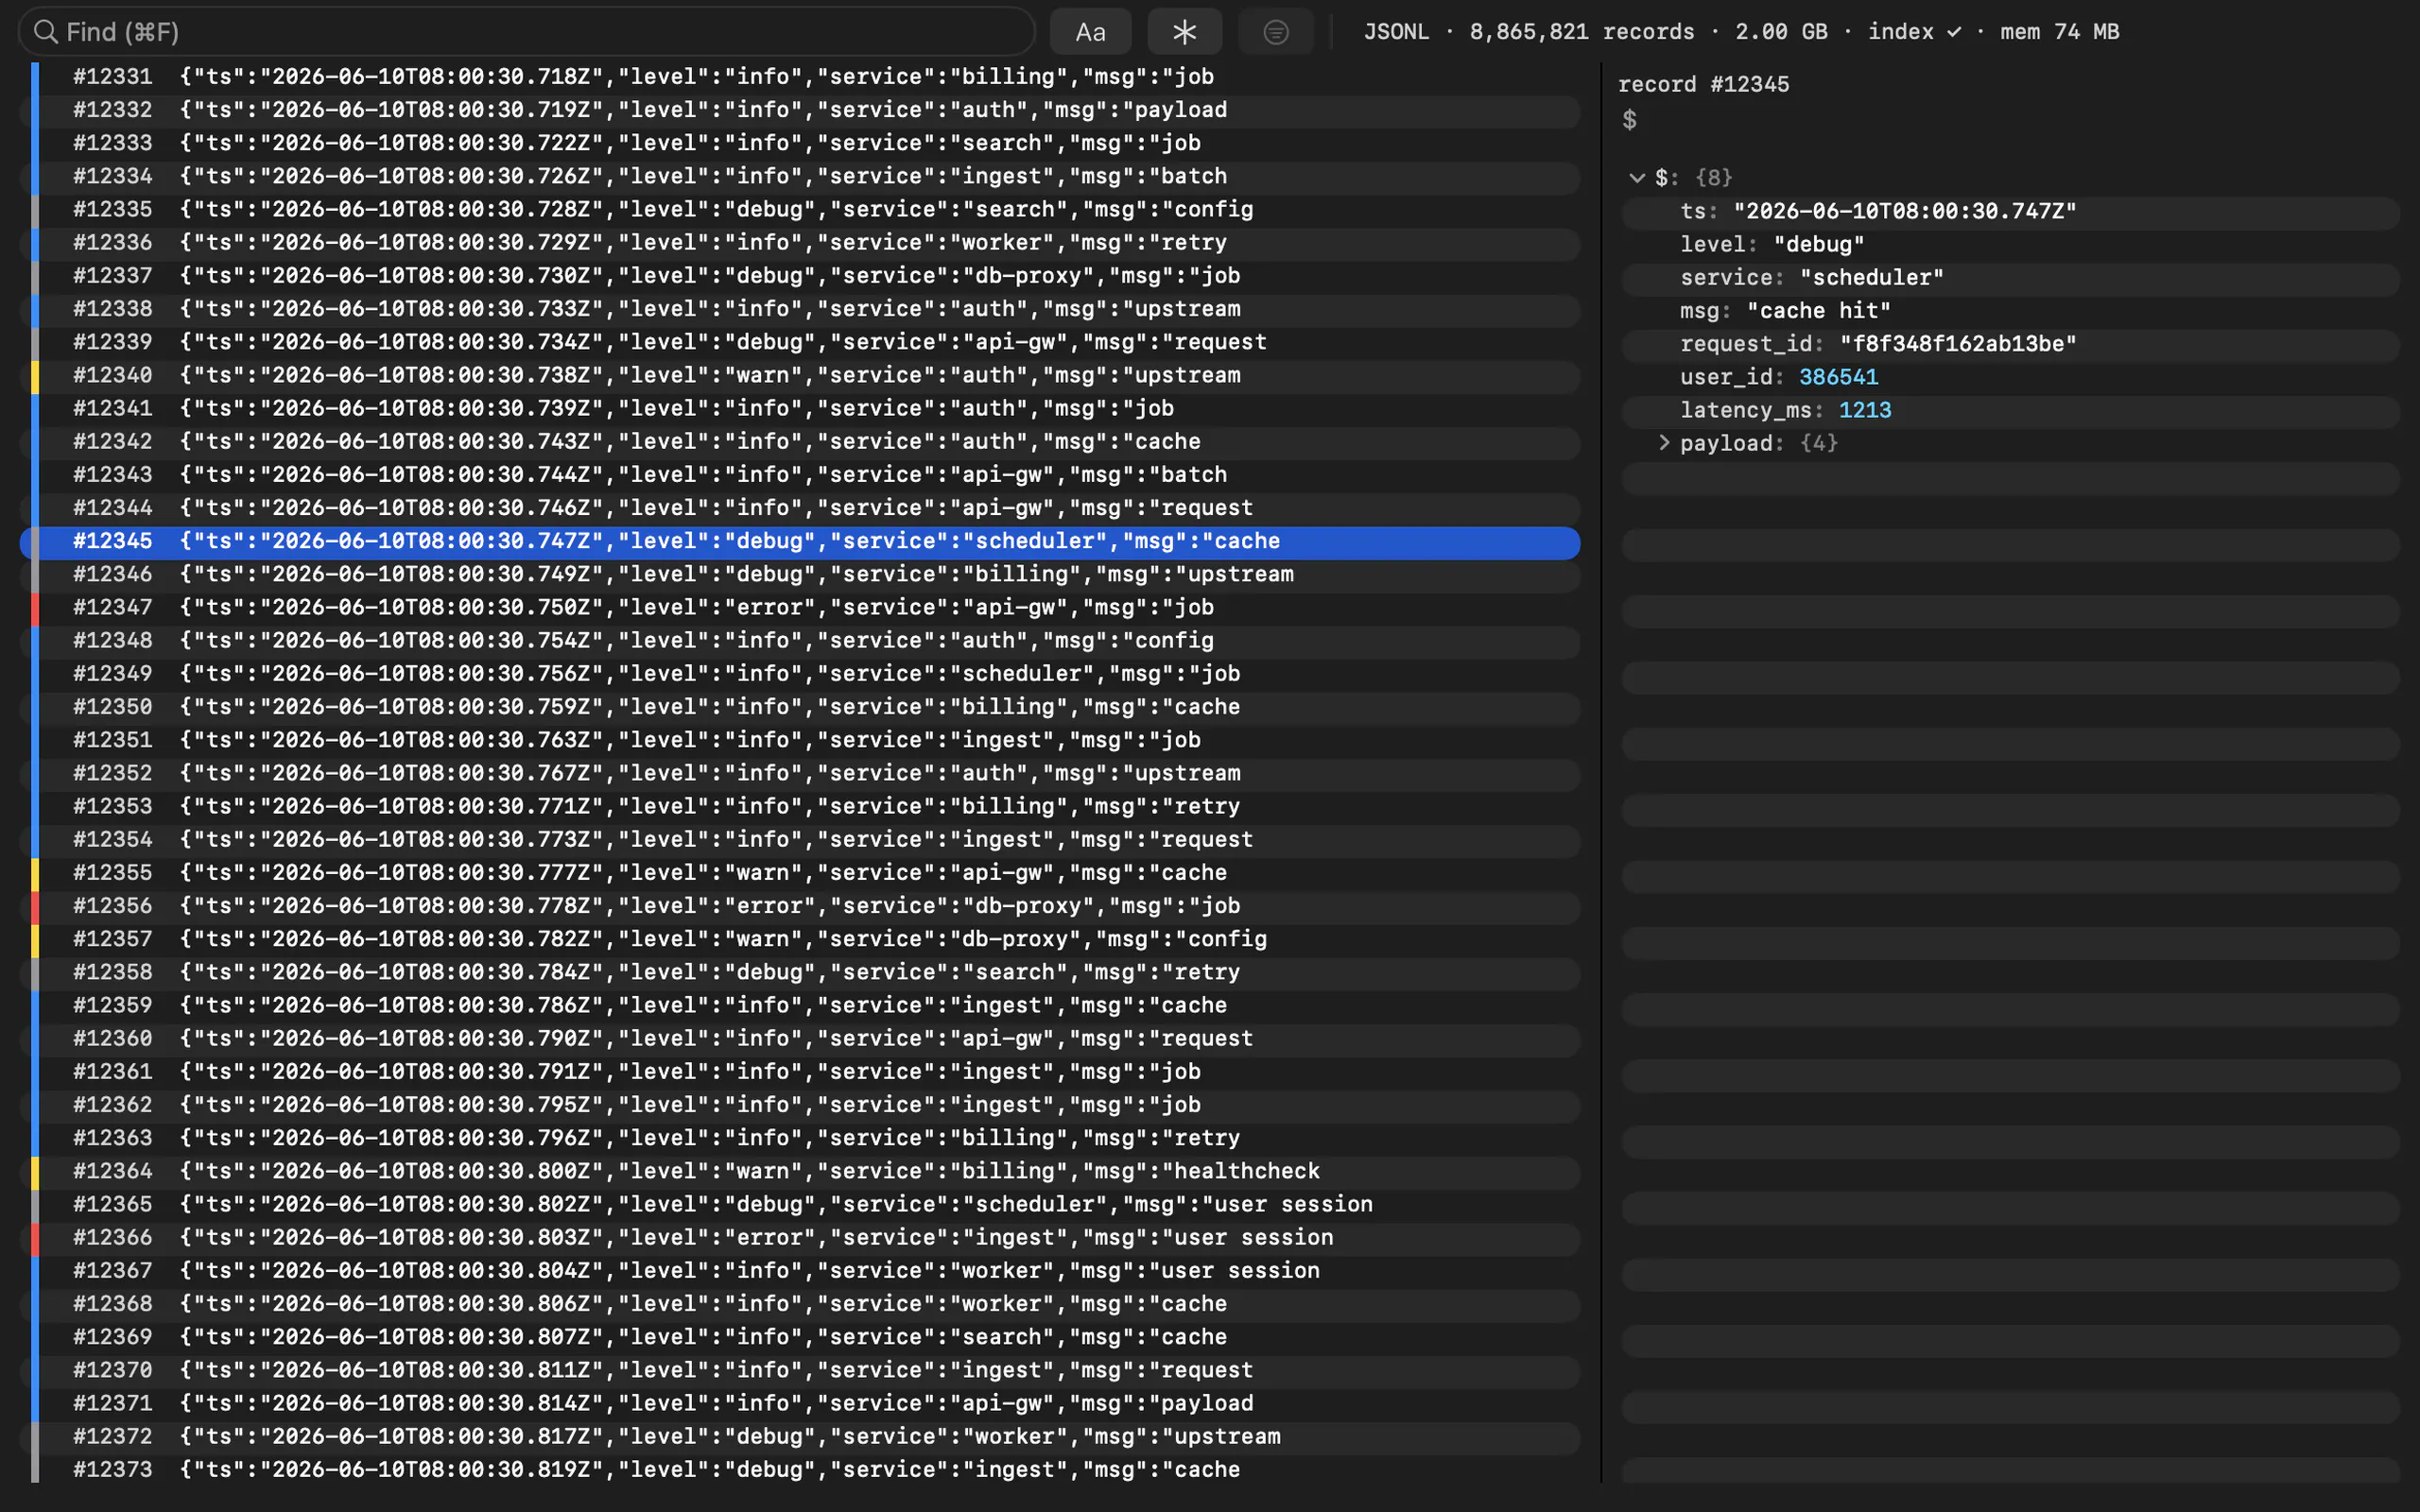This screenshot has height=1512, width=2420.
Task: Select record #12337 db-proxy job
Action: click(800, 276)
